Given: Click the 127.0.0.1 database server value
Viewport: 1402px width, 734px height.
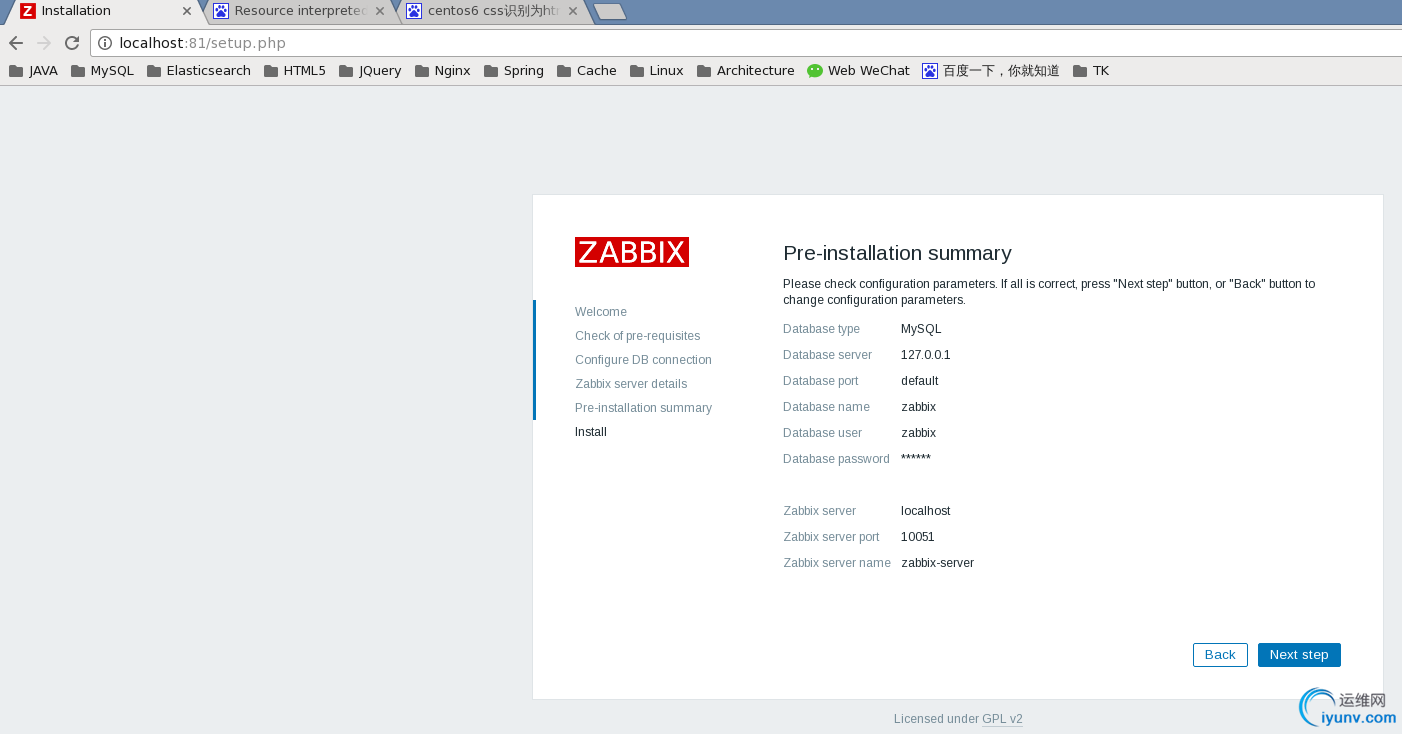Looking at the screenshot, I should point(926,355).
